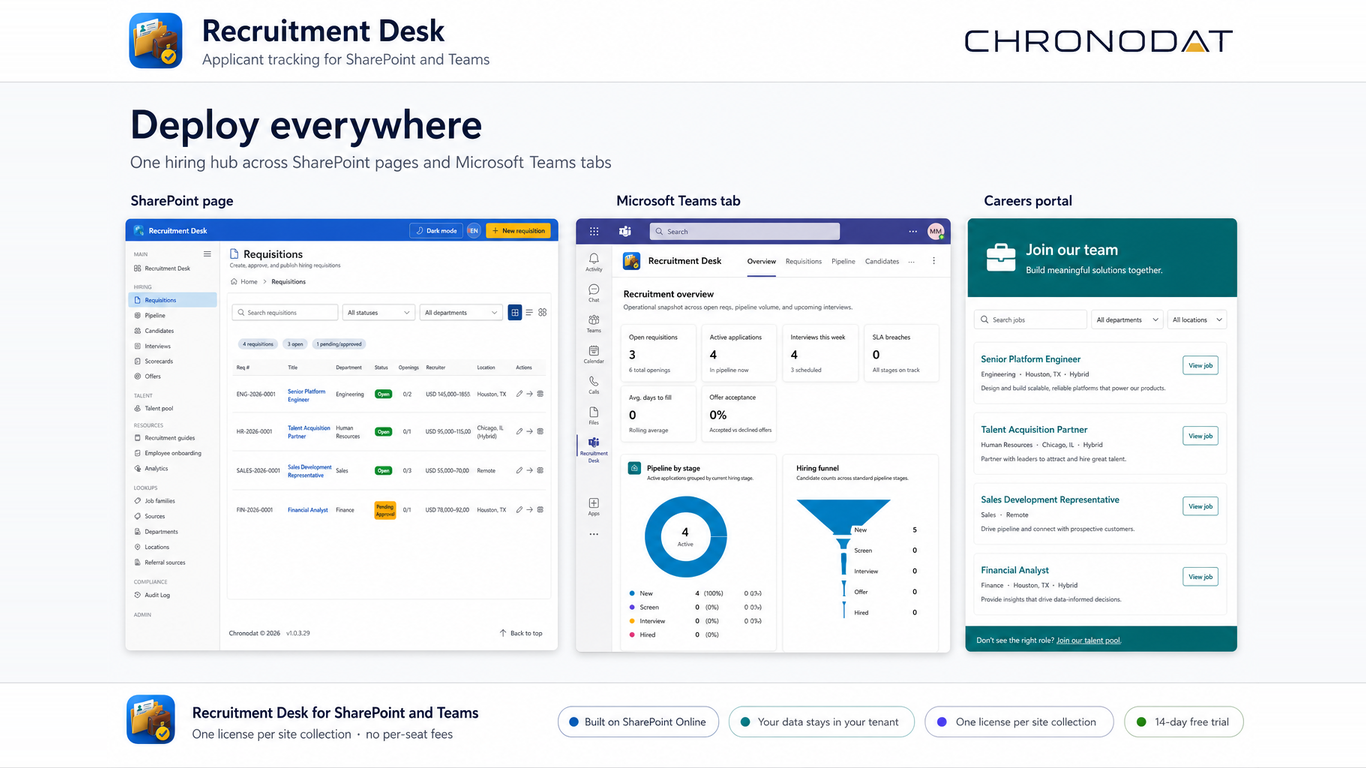Click the arrow action for ENG-2026-0001
Viewport: 1366px width, 768px height.
(x=530, y=394)
